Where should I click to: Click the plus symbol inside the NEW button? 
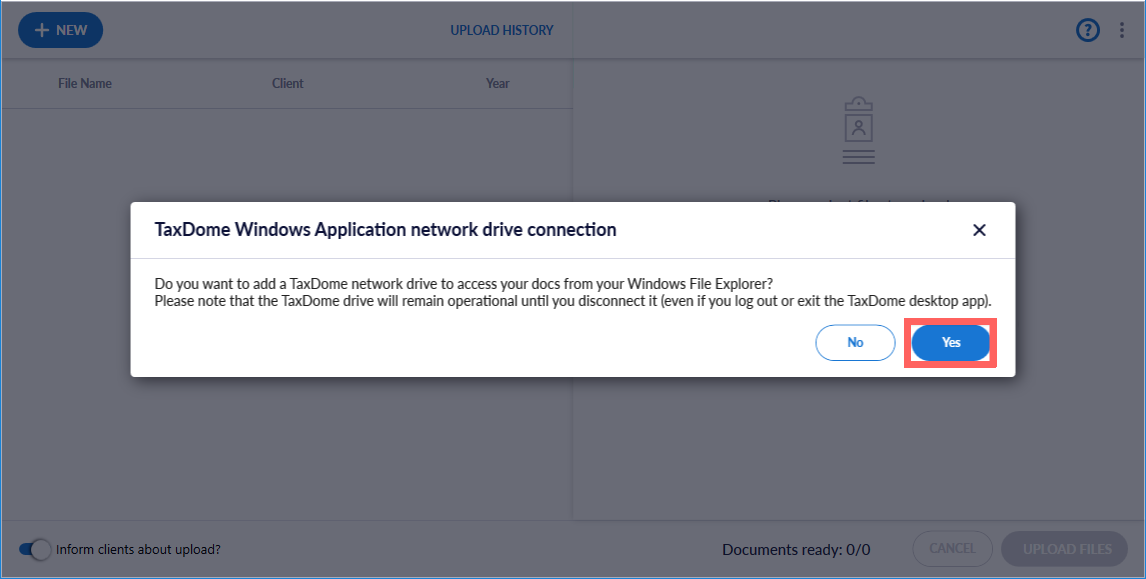pos(42,30)
